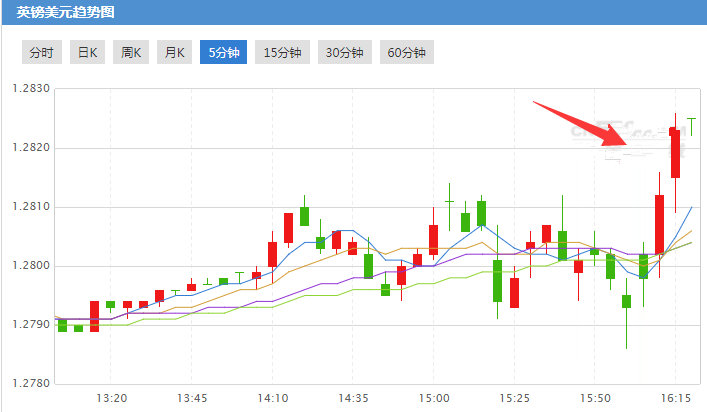Choose the 60分钟 interval tab
707x412 pixels.
(x=406, y=53)
